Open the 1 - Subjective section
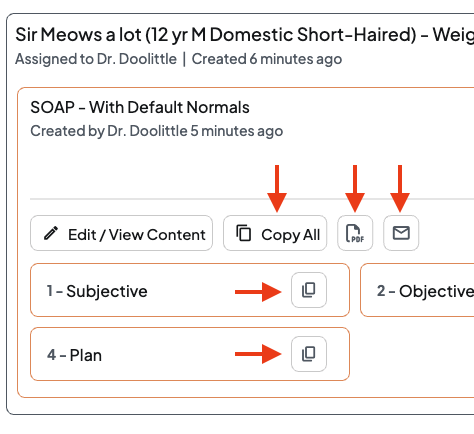The image size is (474, 434). point(190,290)
